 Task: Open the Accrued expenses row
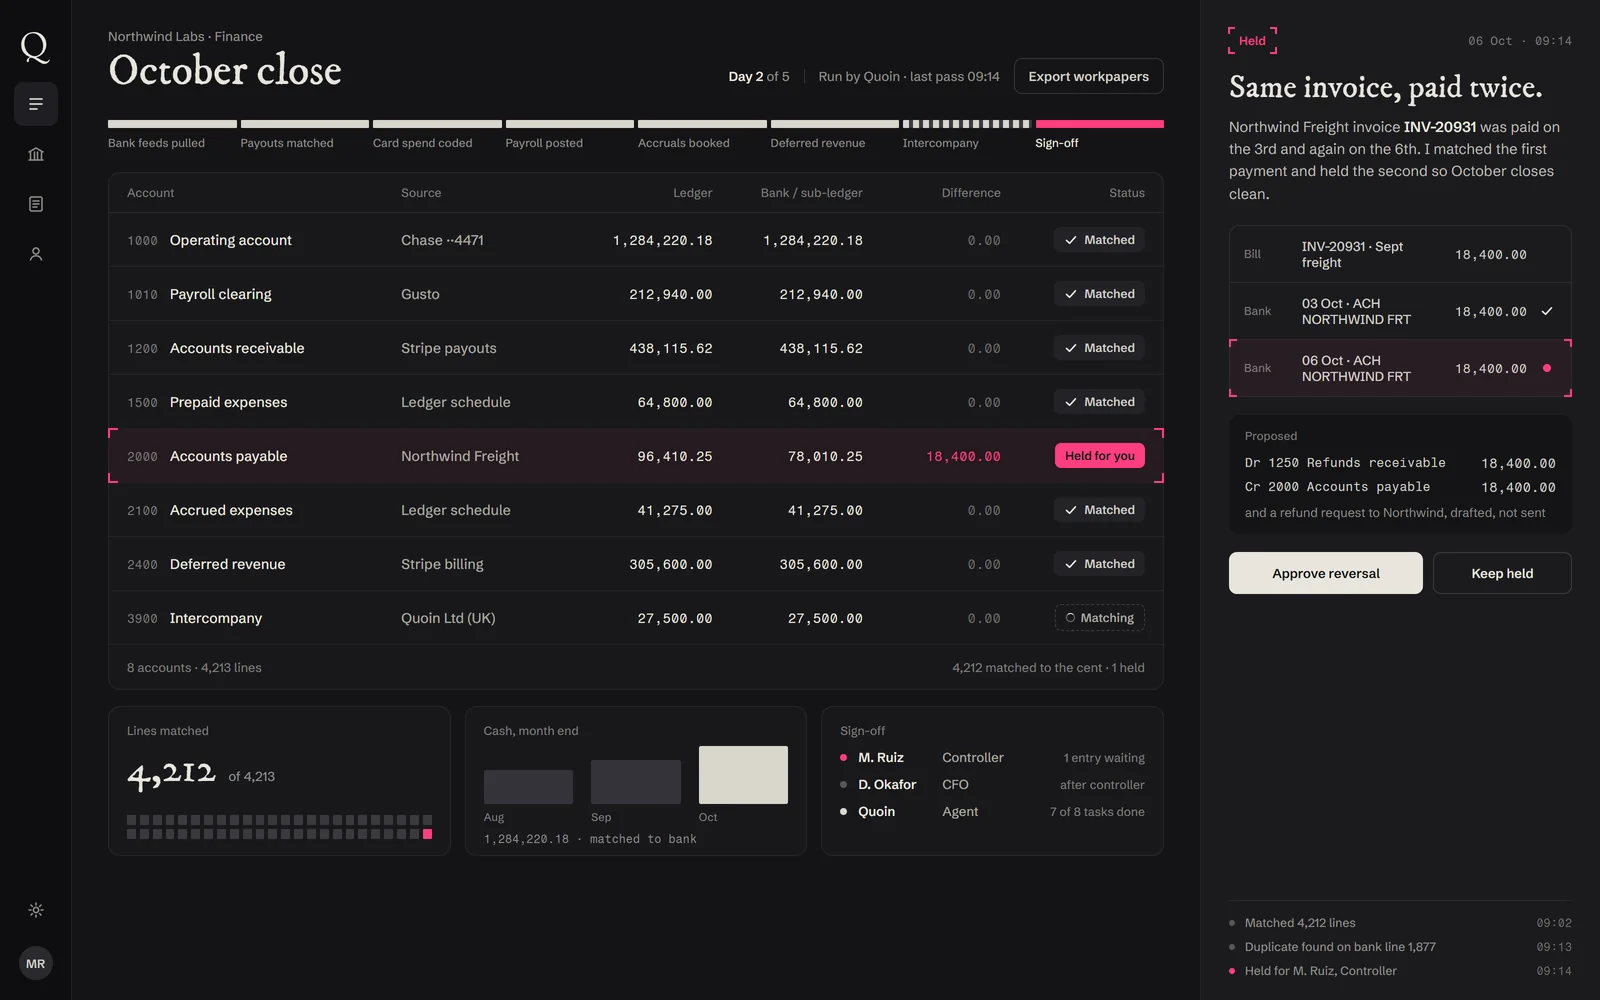click(636, 510)
